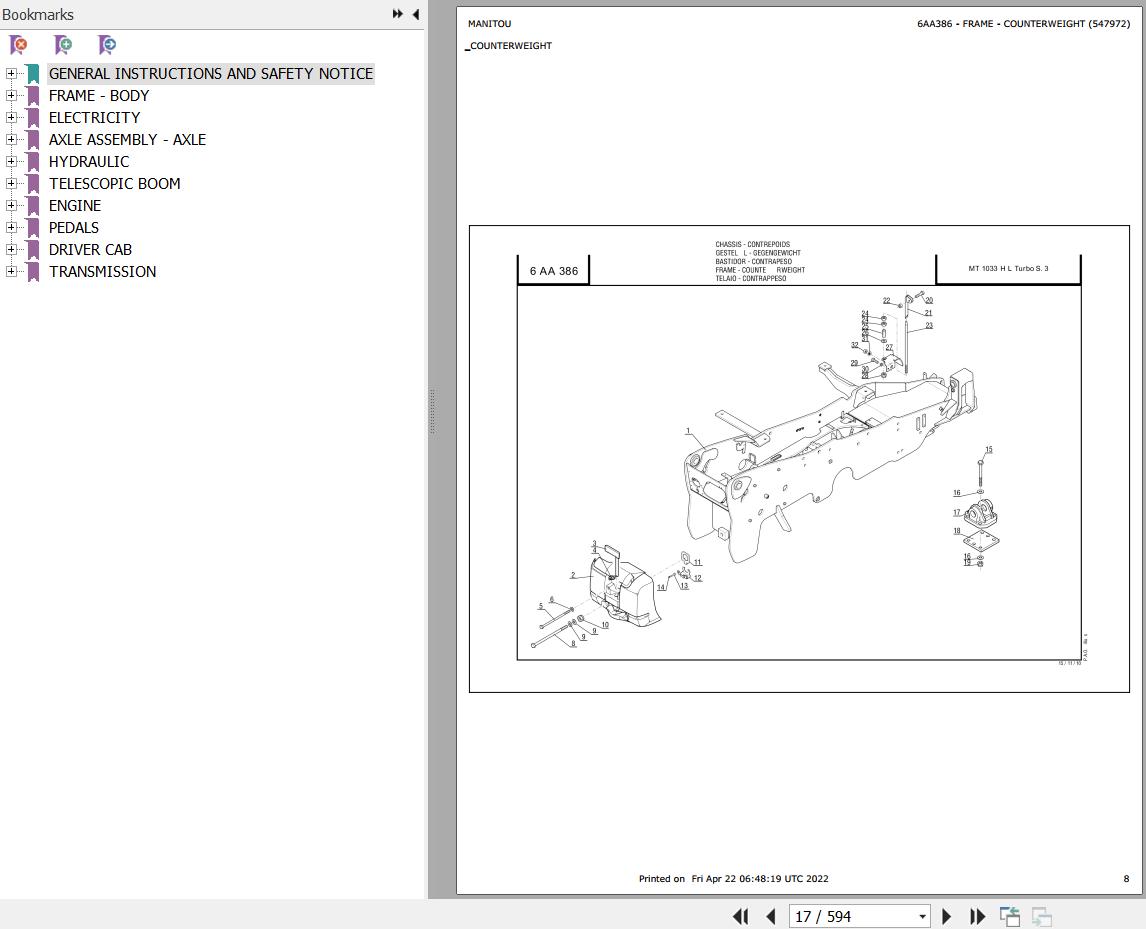Viewport: 1146px width, 929px height.
Task: Add a new bookmark
Action: (x=62, y=45)
